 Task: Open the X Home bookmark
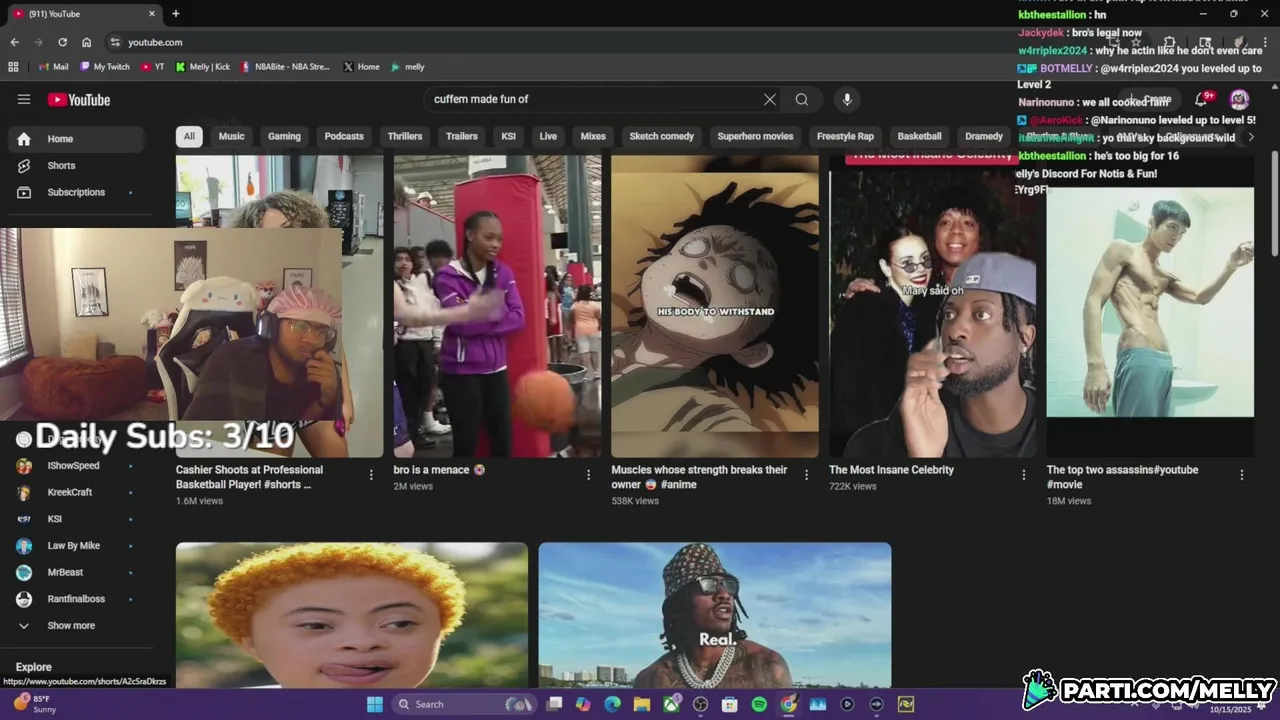click(361, 67)
